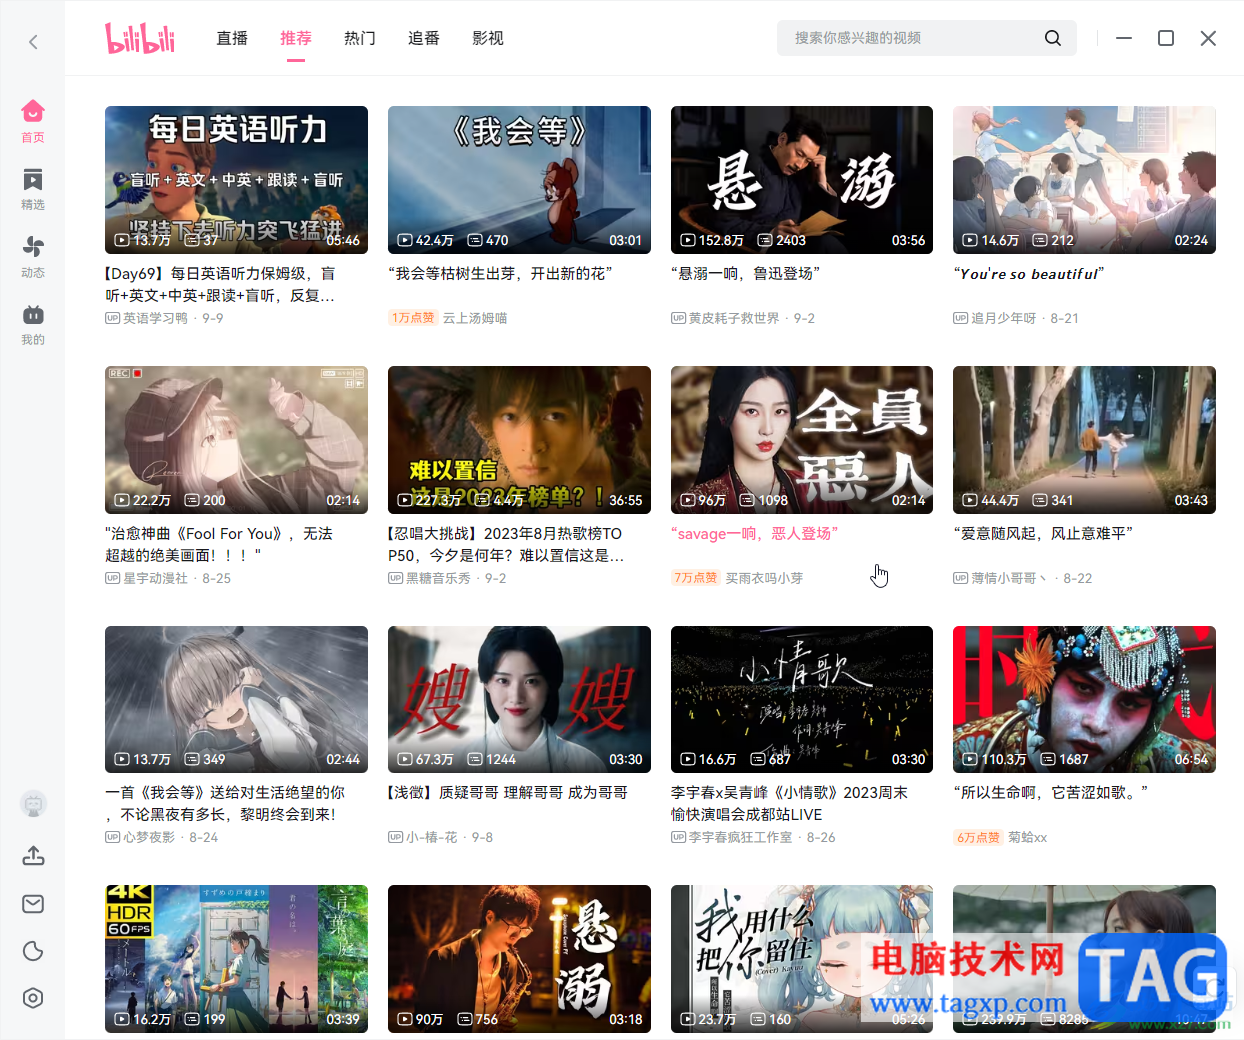This screenshot has width=1244, height=1040.
Task: Open 4K HDR 60FPS anime thumbnail
Action: [x=236, y=959]
